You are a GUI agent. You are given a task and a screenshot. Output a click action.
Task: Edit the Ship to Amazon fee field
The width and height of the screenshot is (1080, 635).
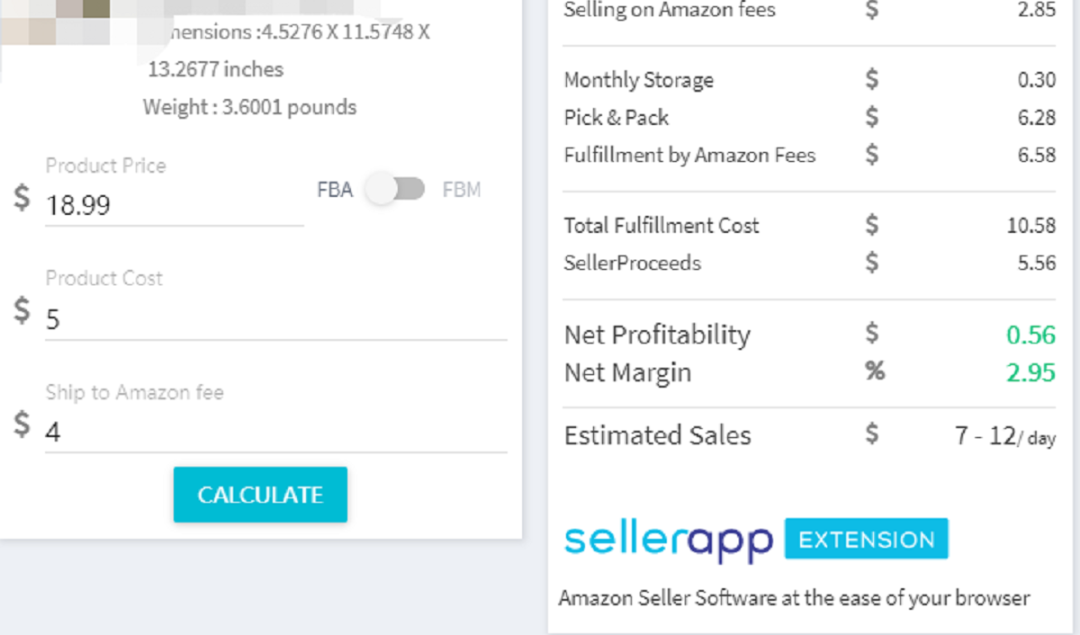click(x=276, y=432)
